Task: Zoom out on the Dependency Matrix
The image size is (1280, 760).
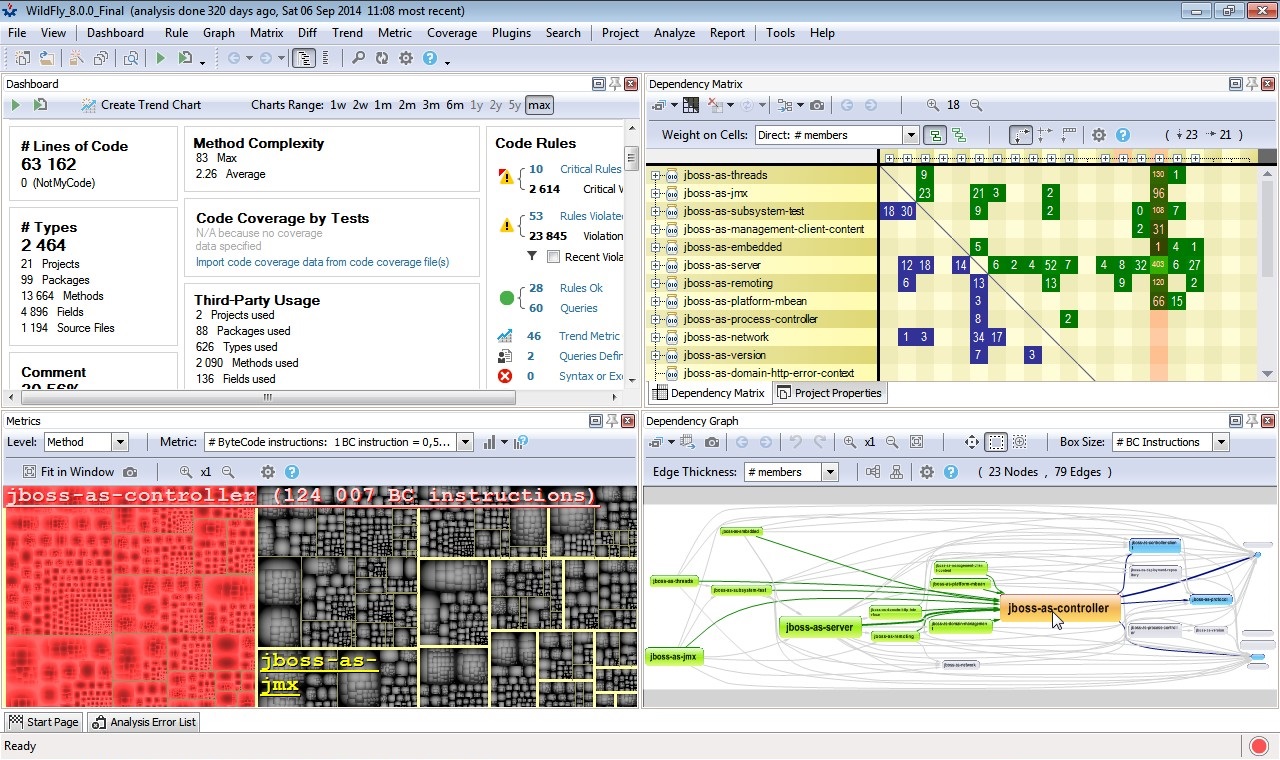Action: [x=975, y=105]
